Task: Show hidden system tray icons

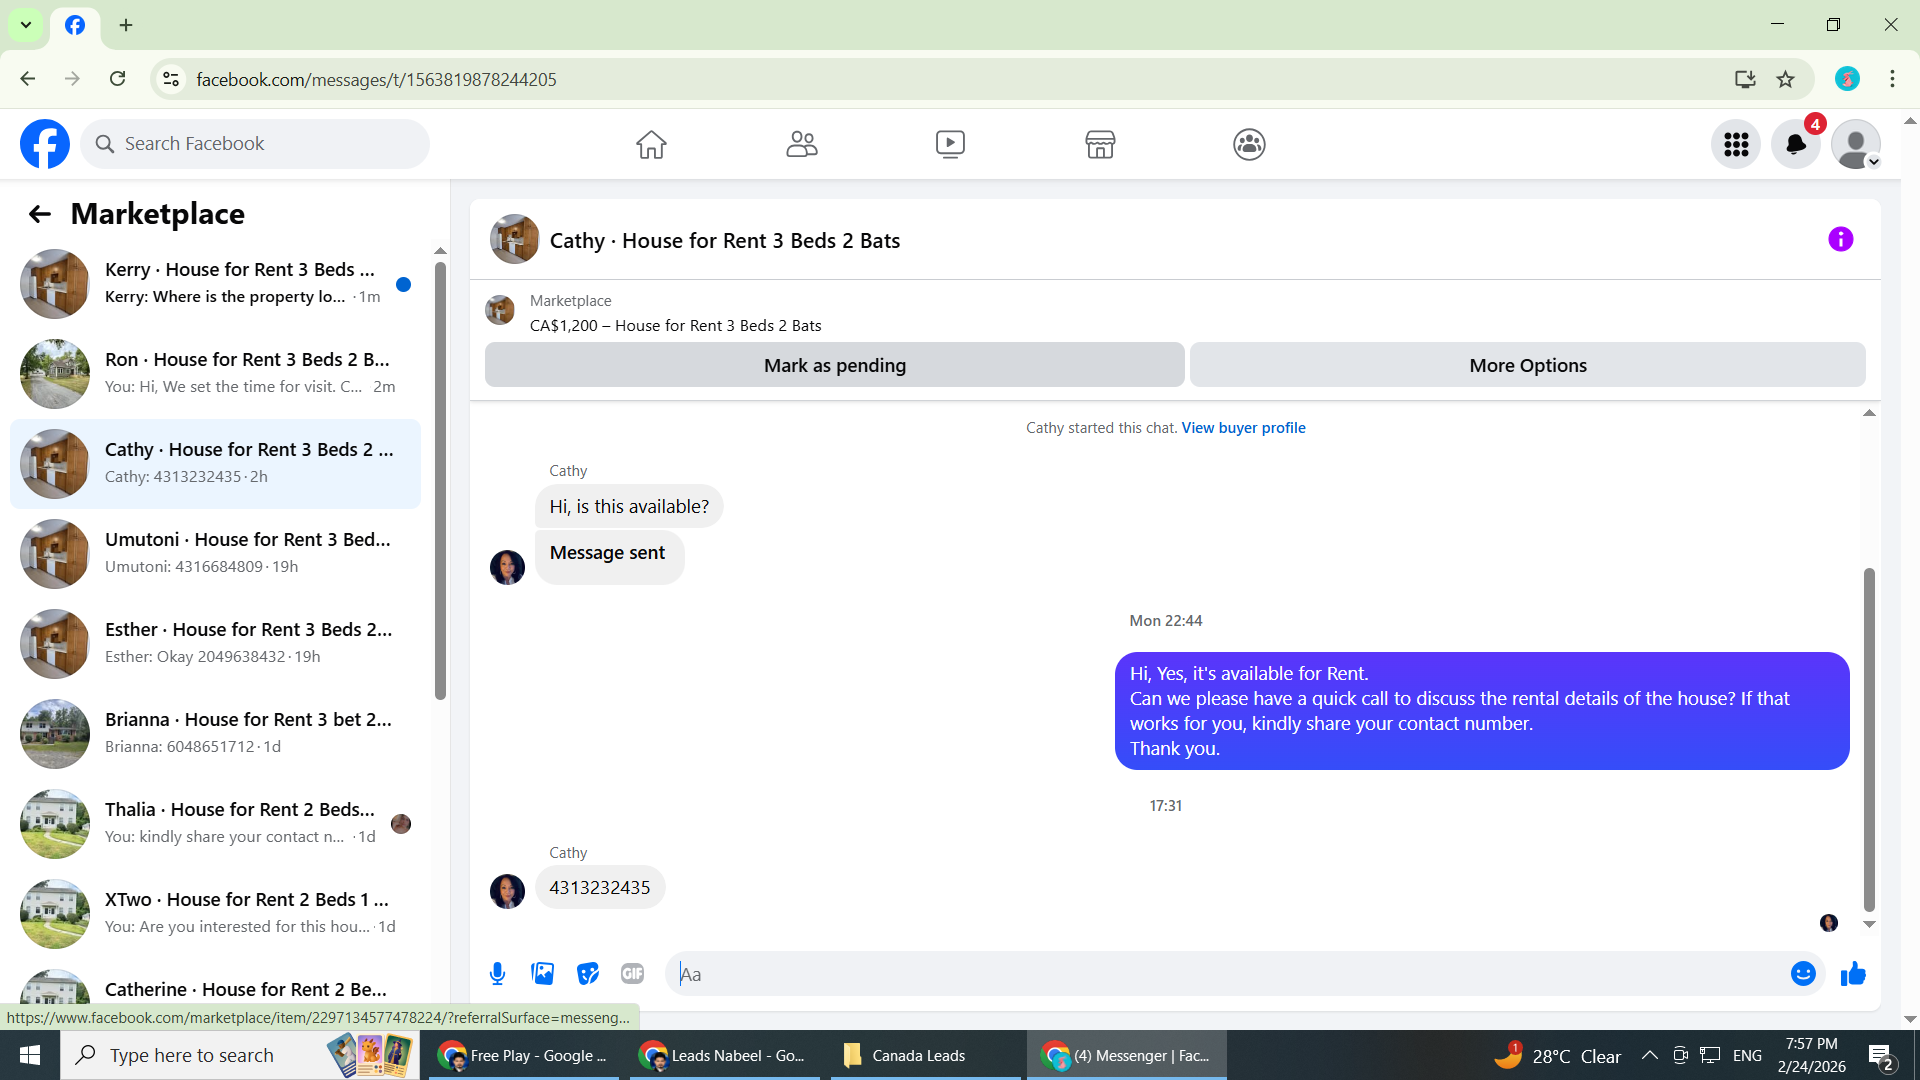Action: coord(1650,1055)
